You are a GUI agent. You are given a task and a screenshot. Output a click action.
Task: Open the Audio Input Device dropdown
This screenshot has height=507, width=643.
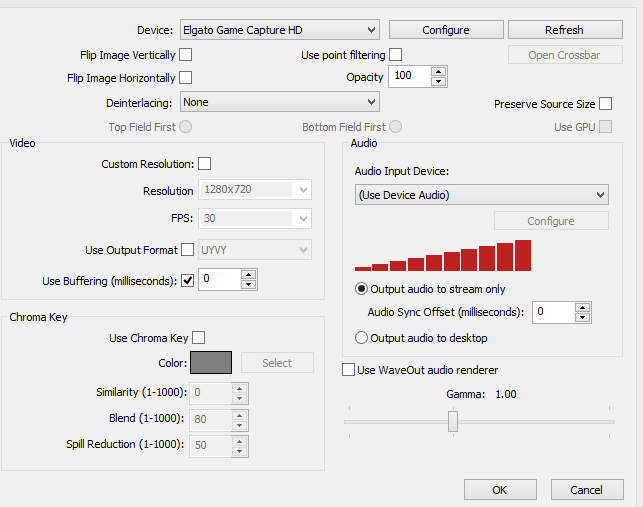(x=481, y=195)
